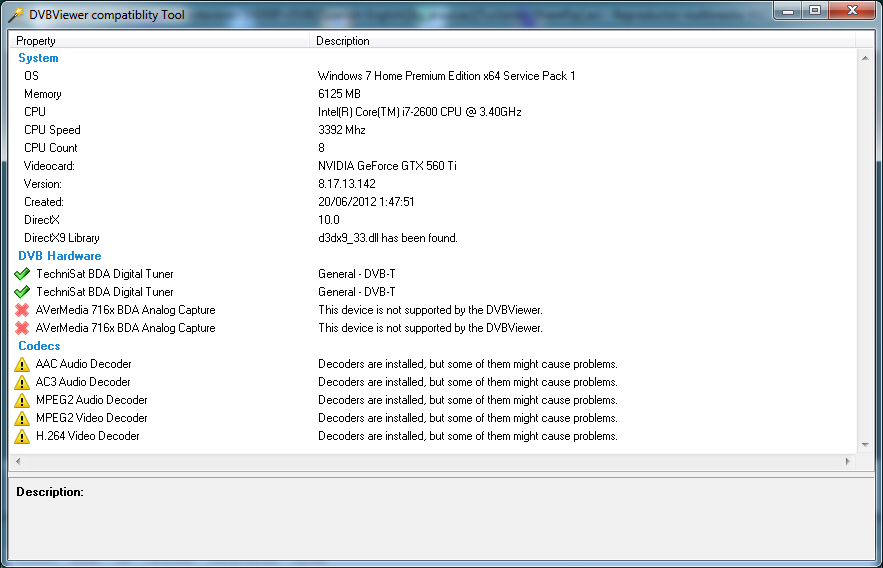Click the vertical scrollbar up arrow

click(865, 58)
